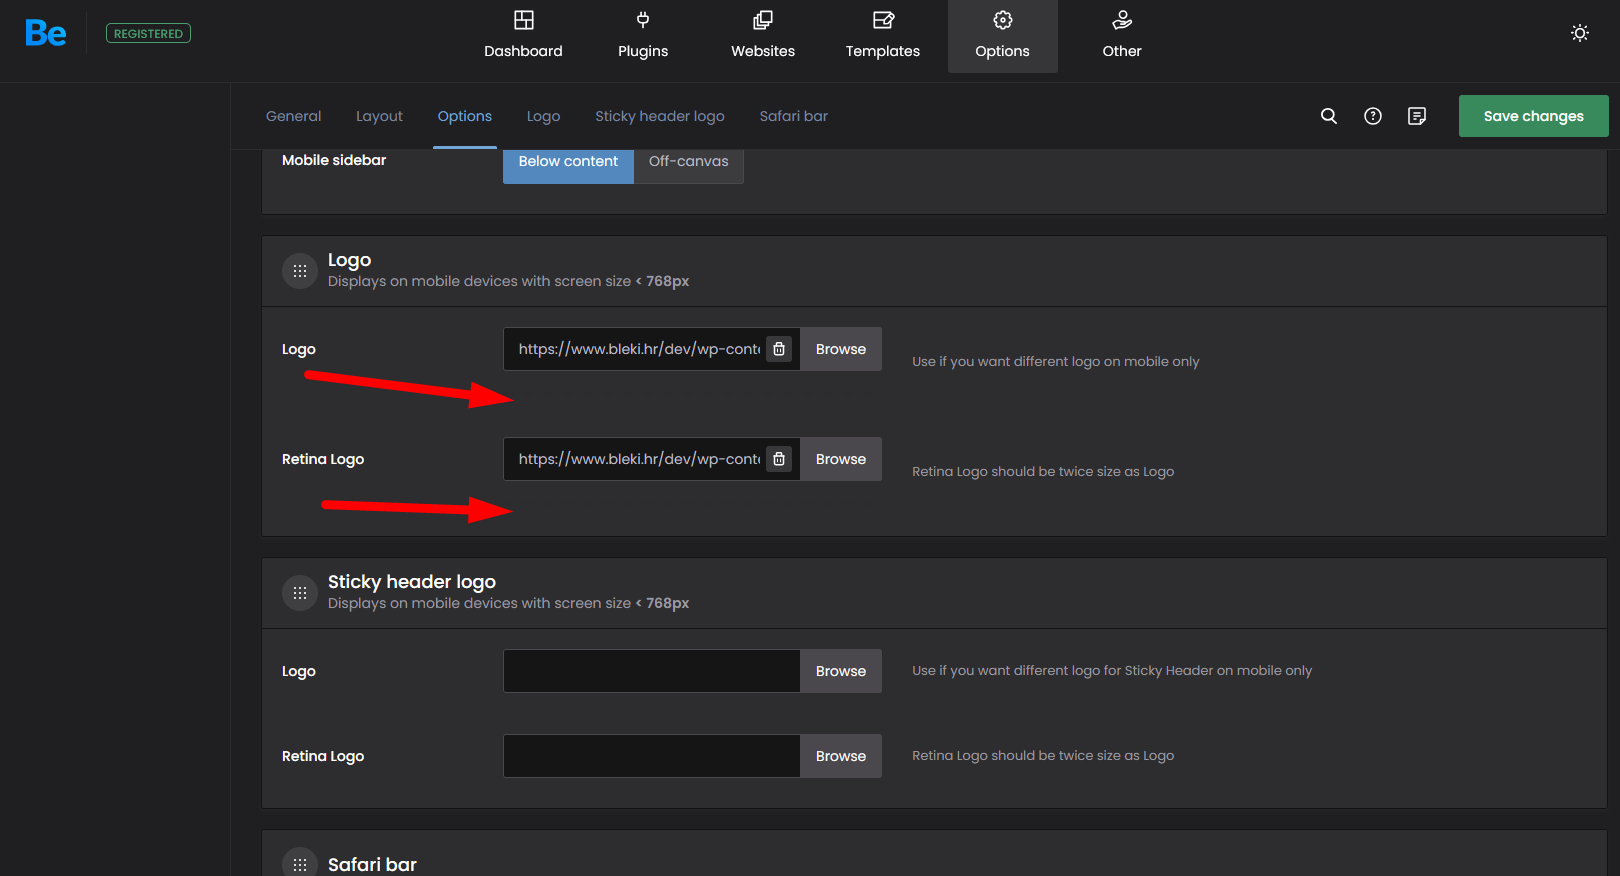The image size is (1620, 876).
Task: Open the options search icon
Action: click(1329, 116)
